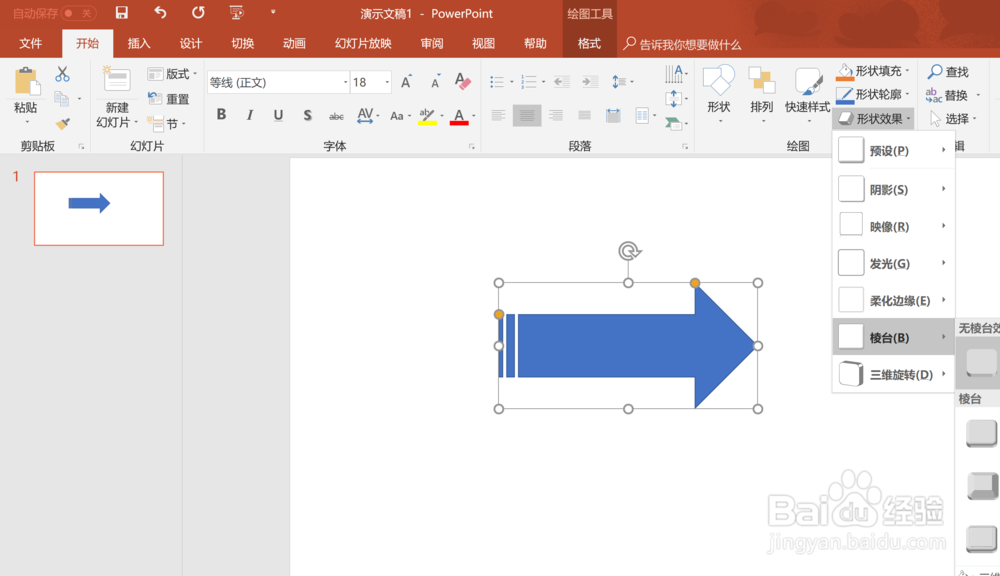Viewport: 1000px width, 576px height.
Task: Select the first bevel preset thumbnail
Action: pos(981,433)
